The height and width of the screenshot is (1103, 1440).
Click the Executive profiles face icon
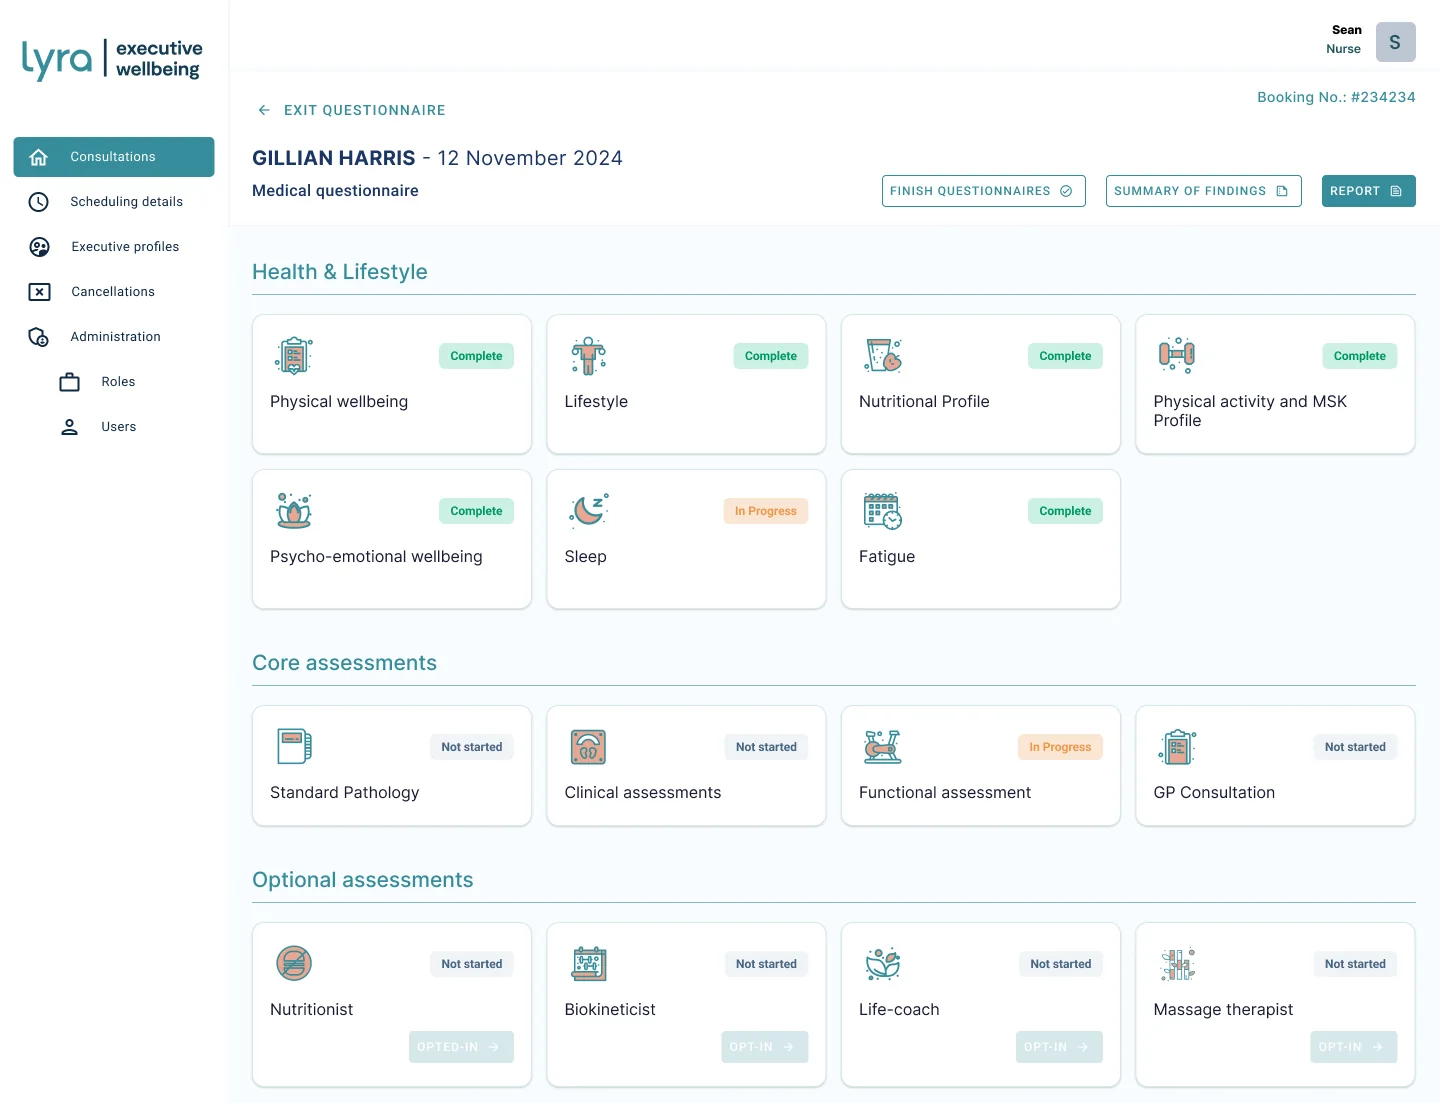(39, 247)
